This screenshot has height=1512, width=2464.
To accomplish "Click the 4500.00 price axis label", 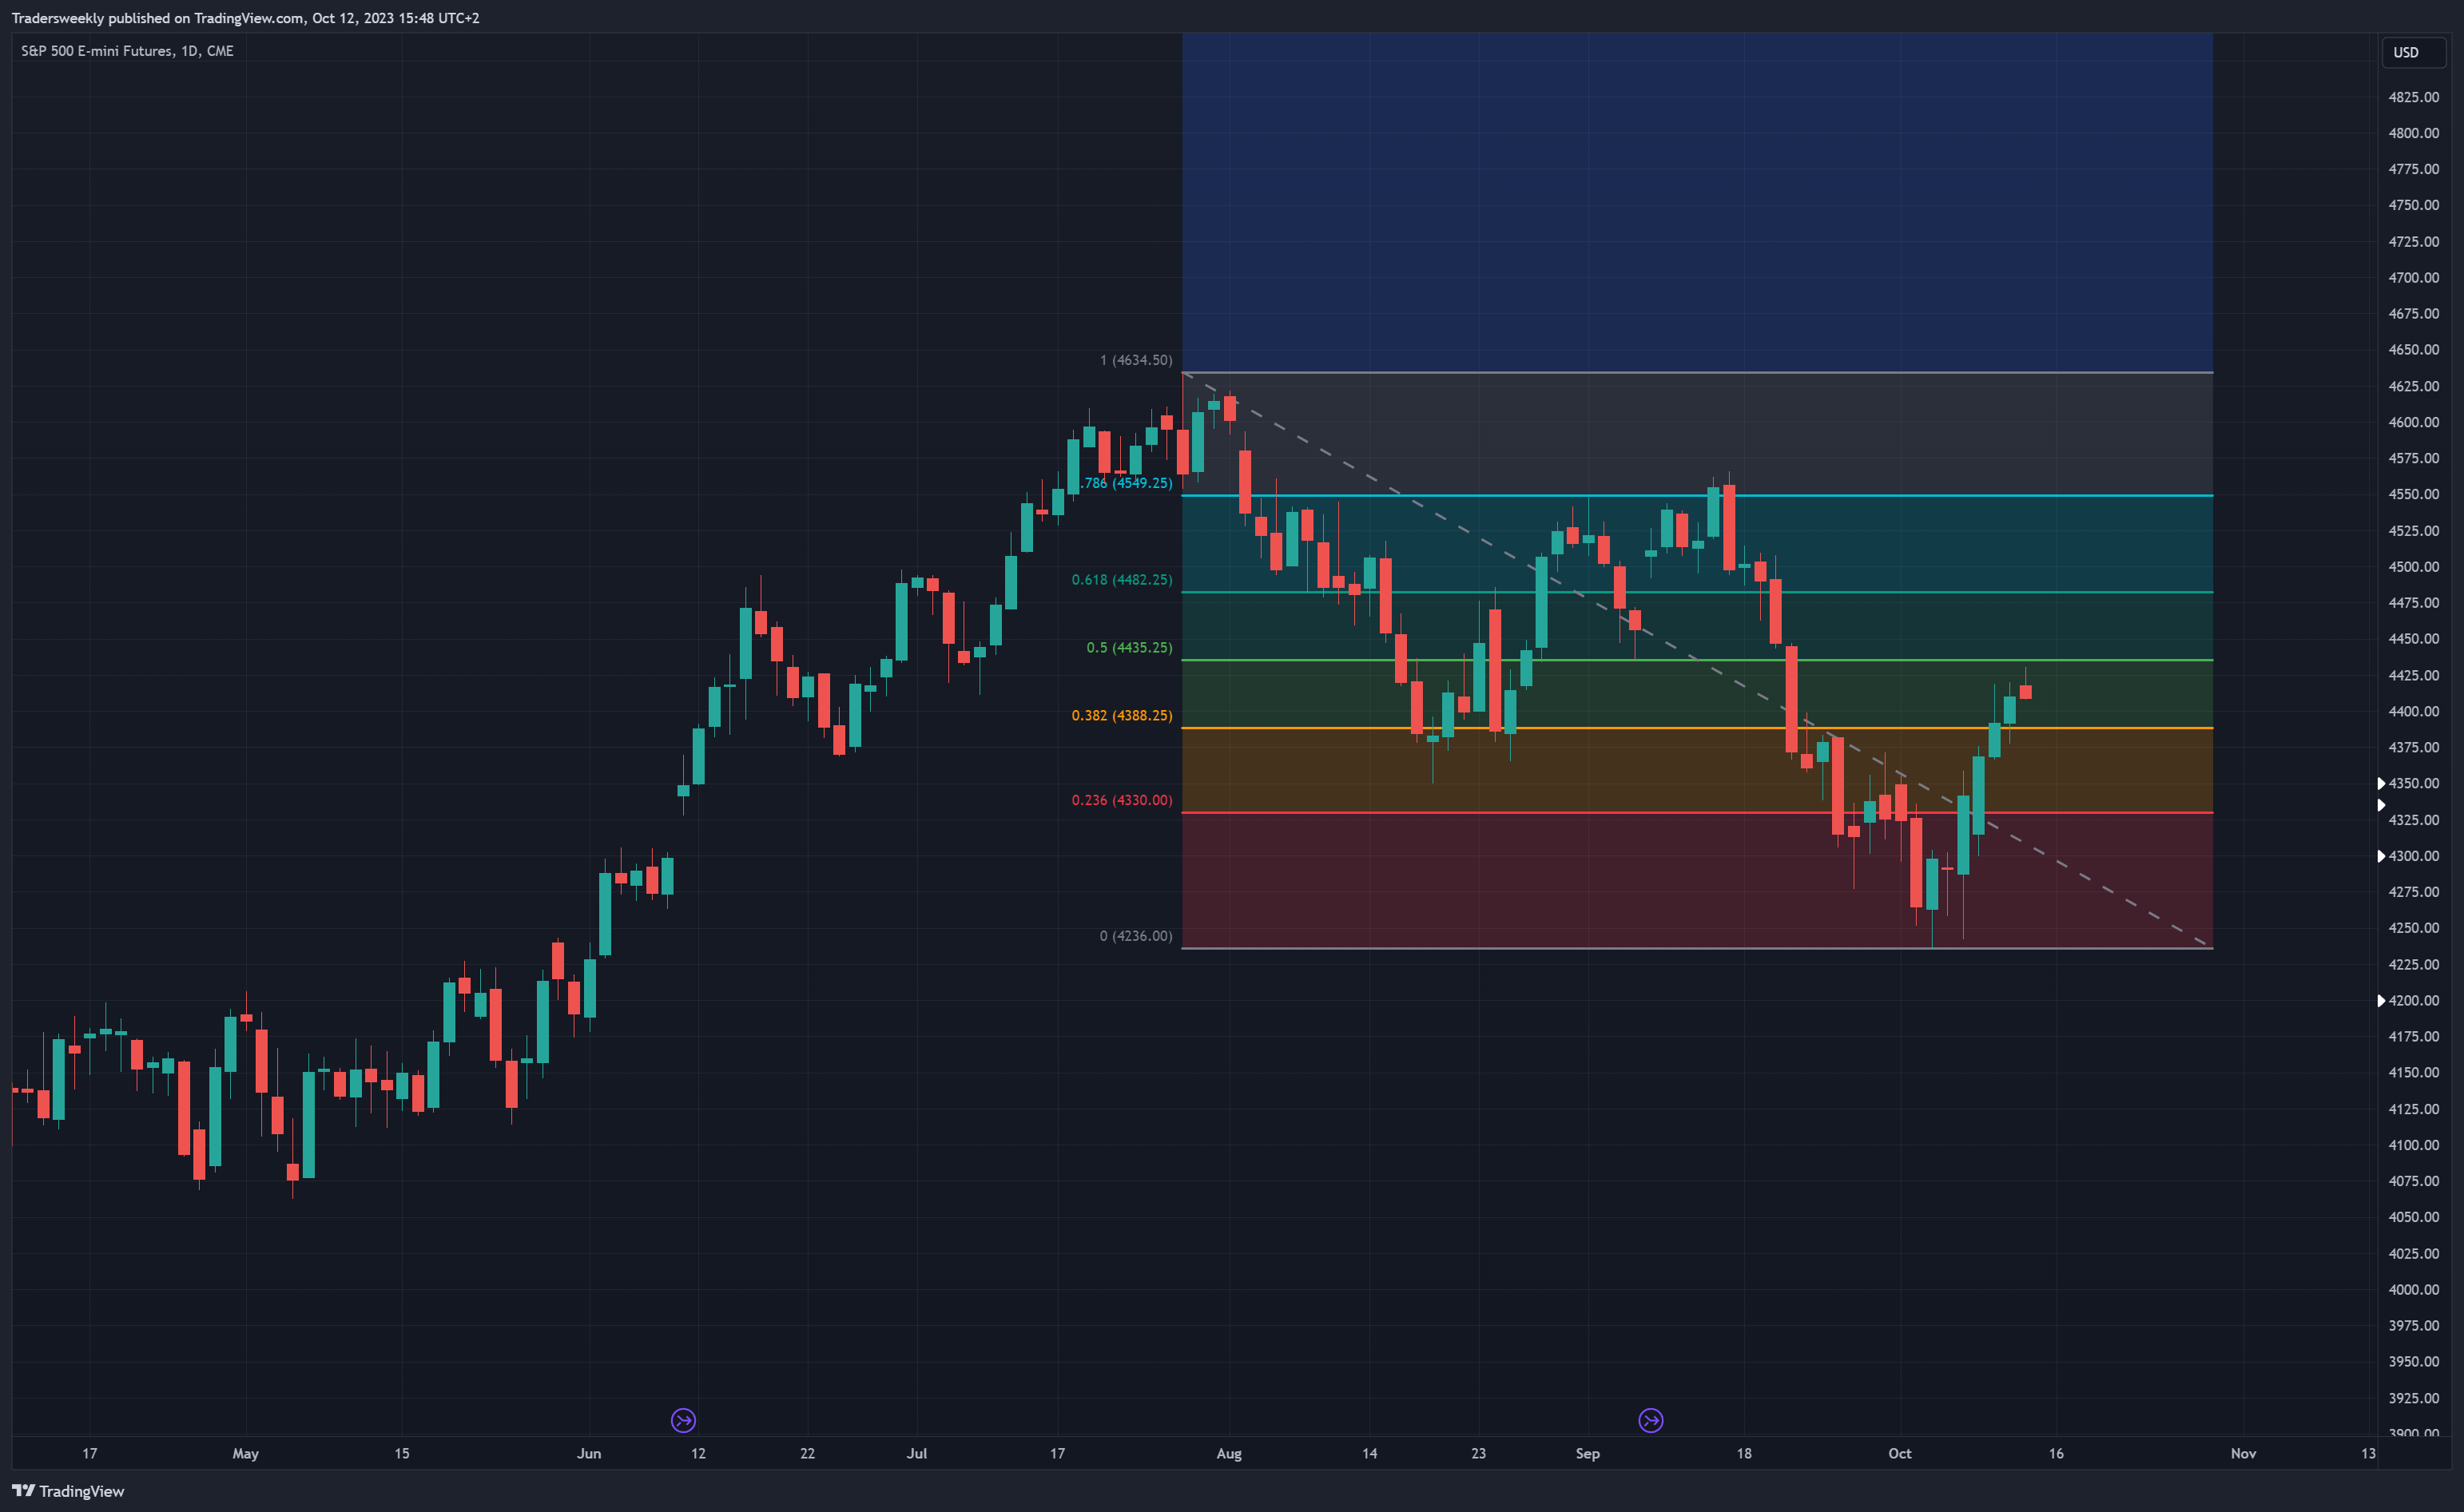I will pos(2414,567).
